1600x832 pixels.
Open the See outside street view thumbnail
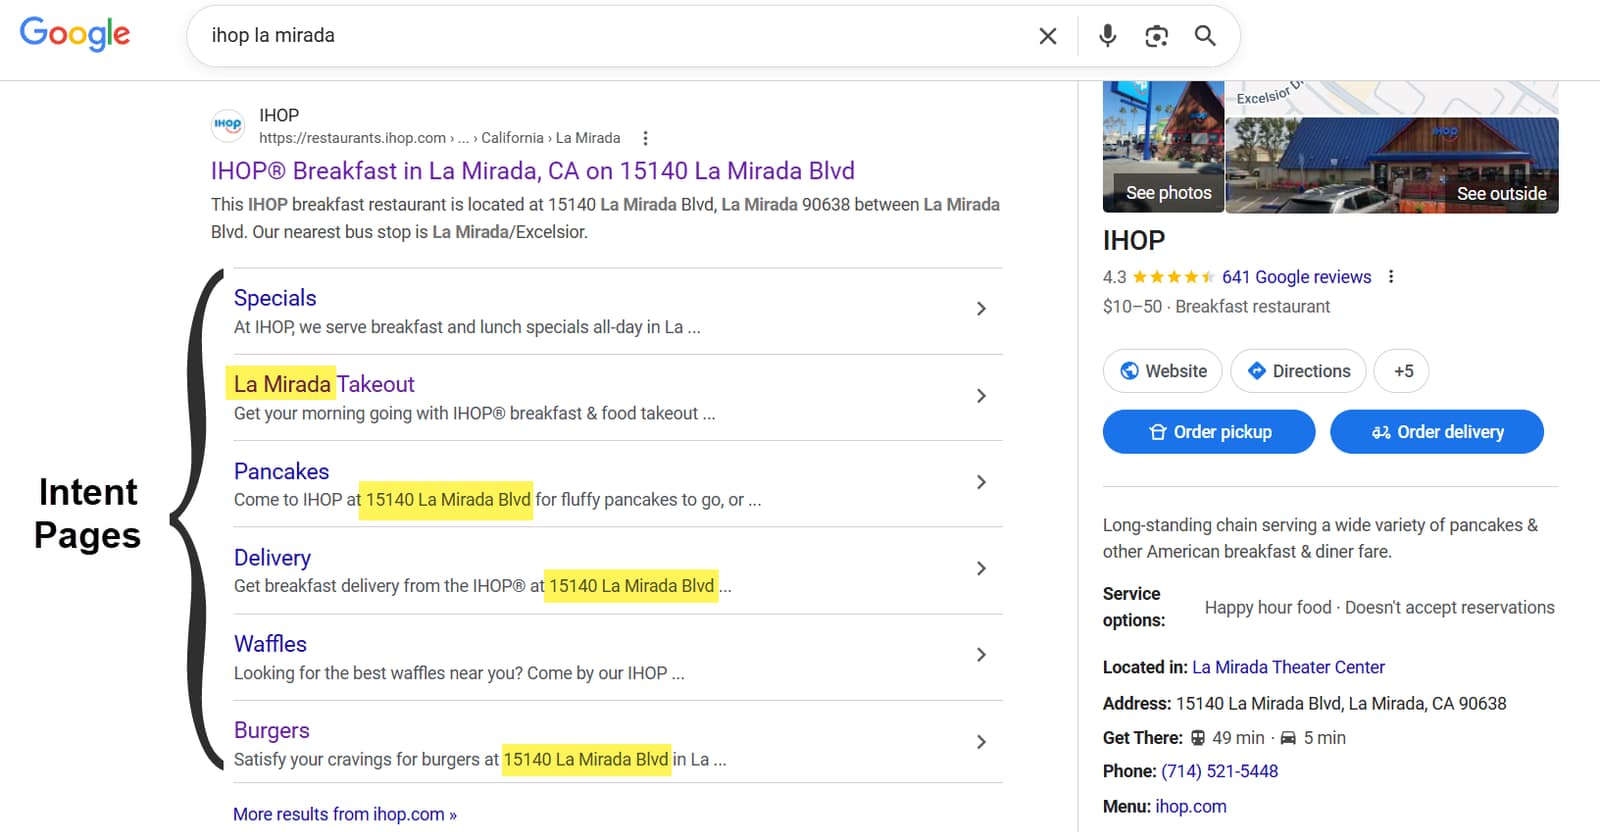[x=1392, y=165]
